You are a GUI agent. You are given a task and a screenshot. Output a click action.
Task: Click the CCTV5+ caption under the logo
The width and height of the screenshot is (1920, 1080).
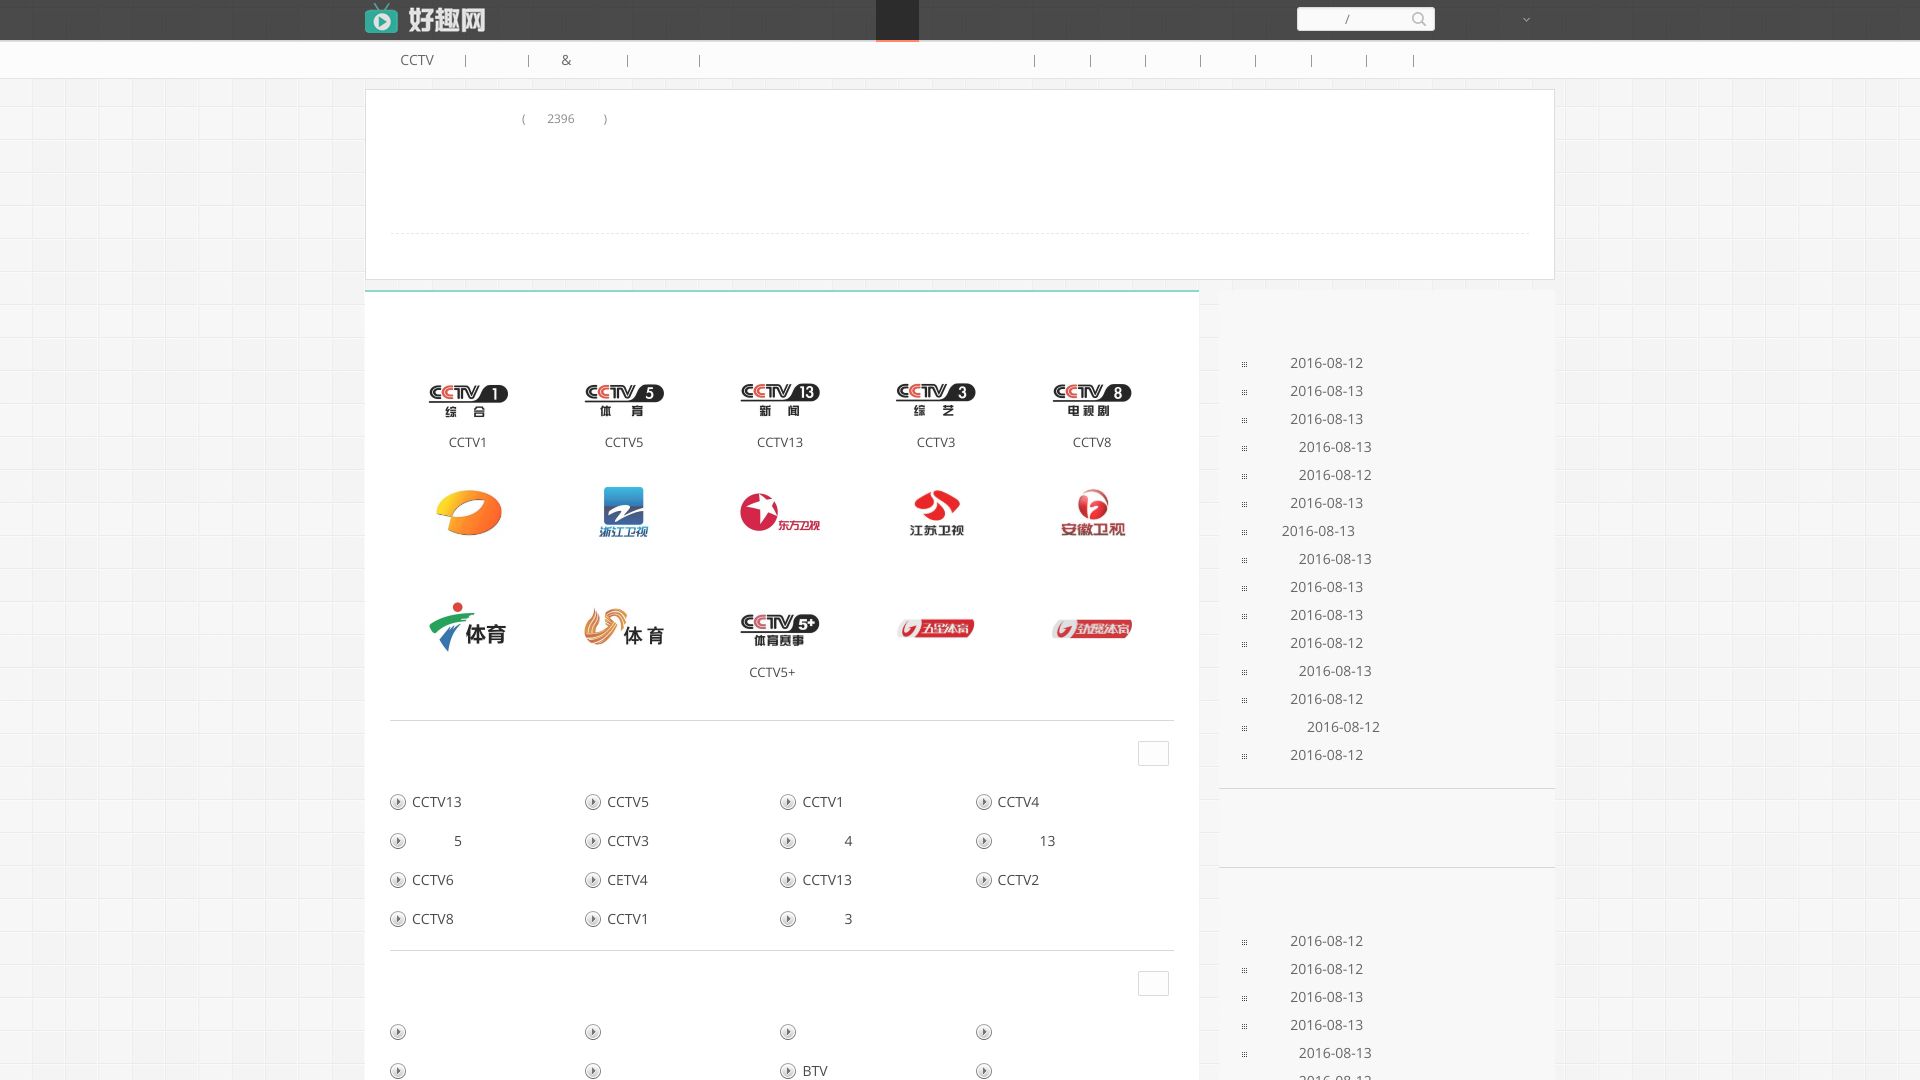click(772, 672)
